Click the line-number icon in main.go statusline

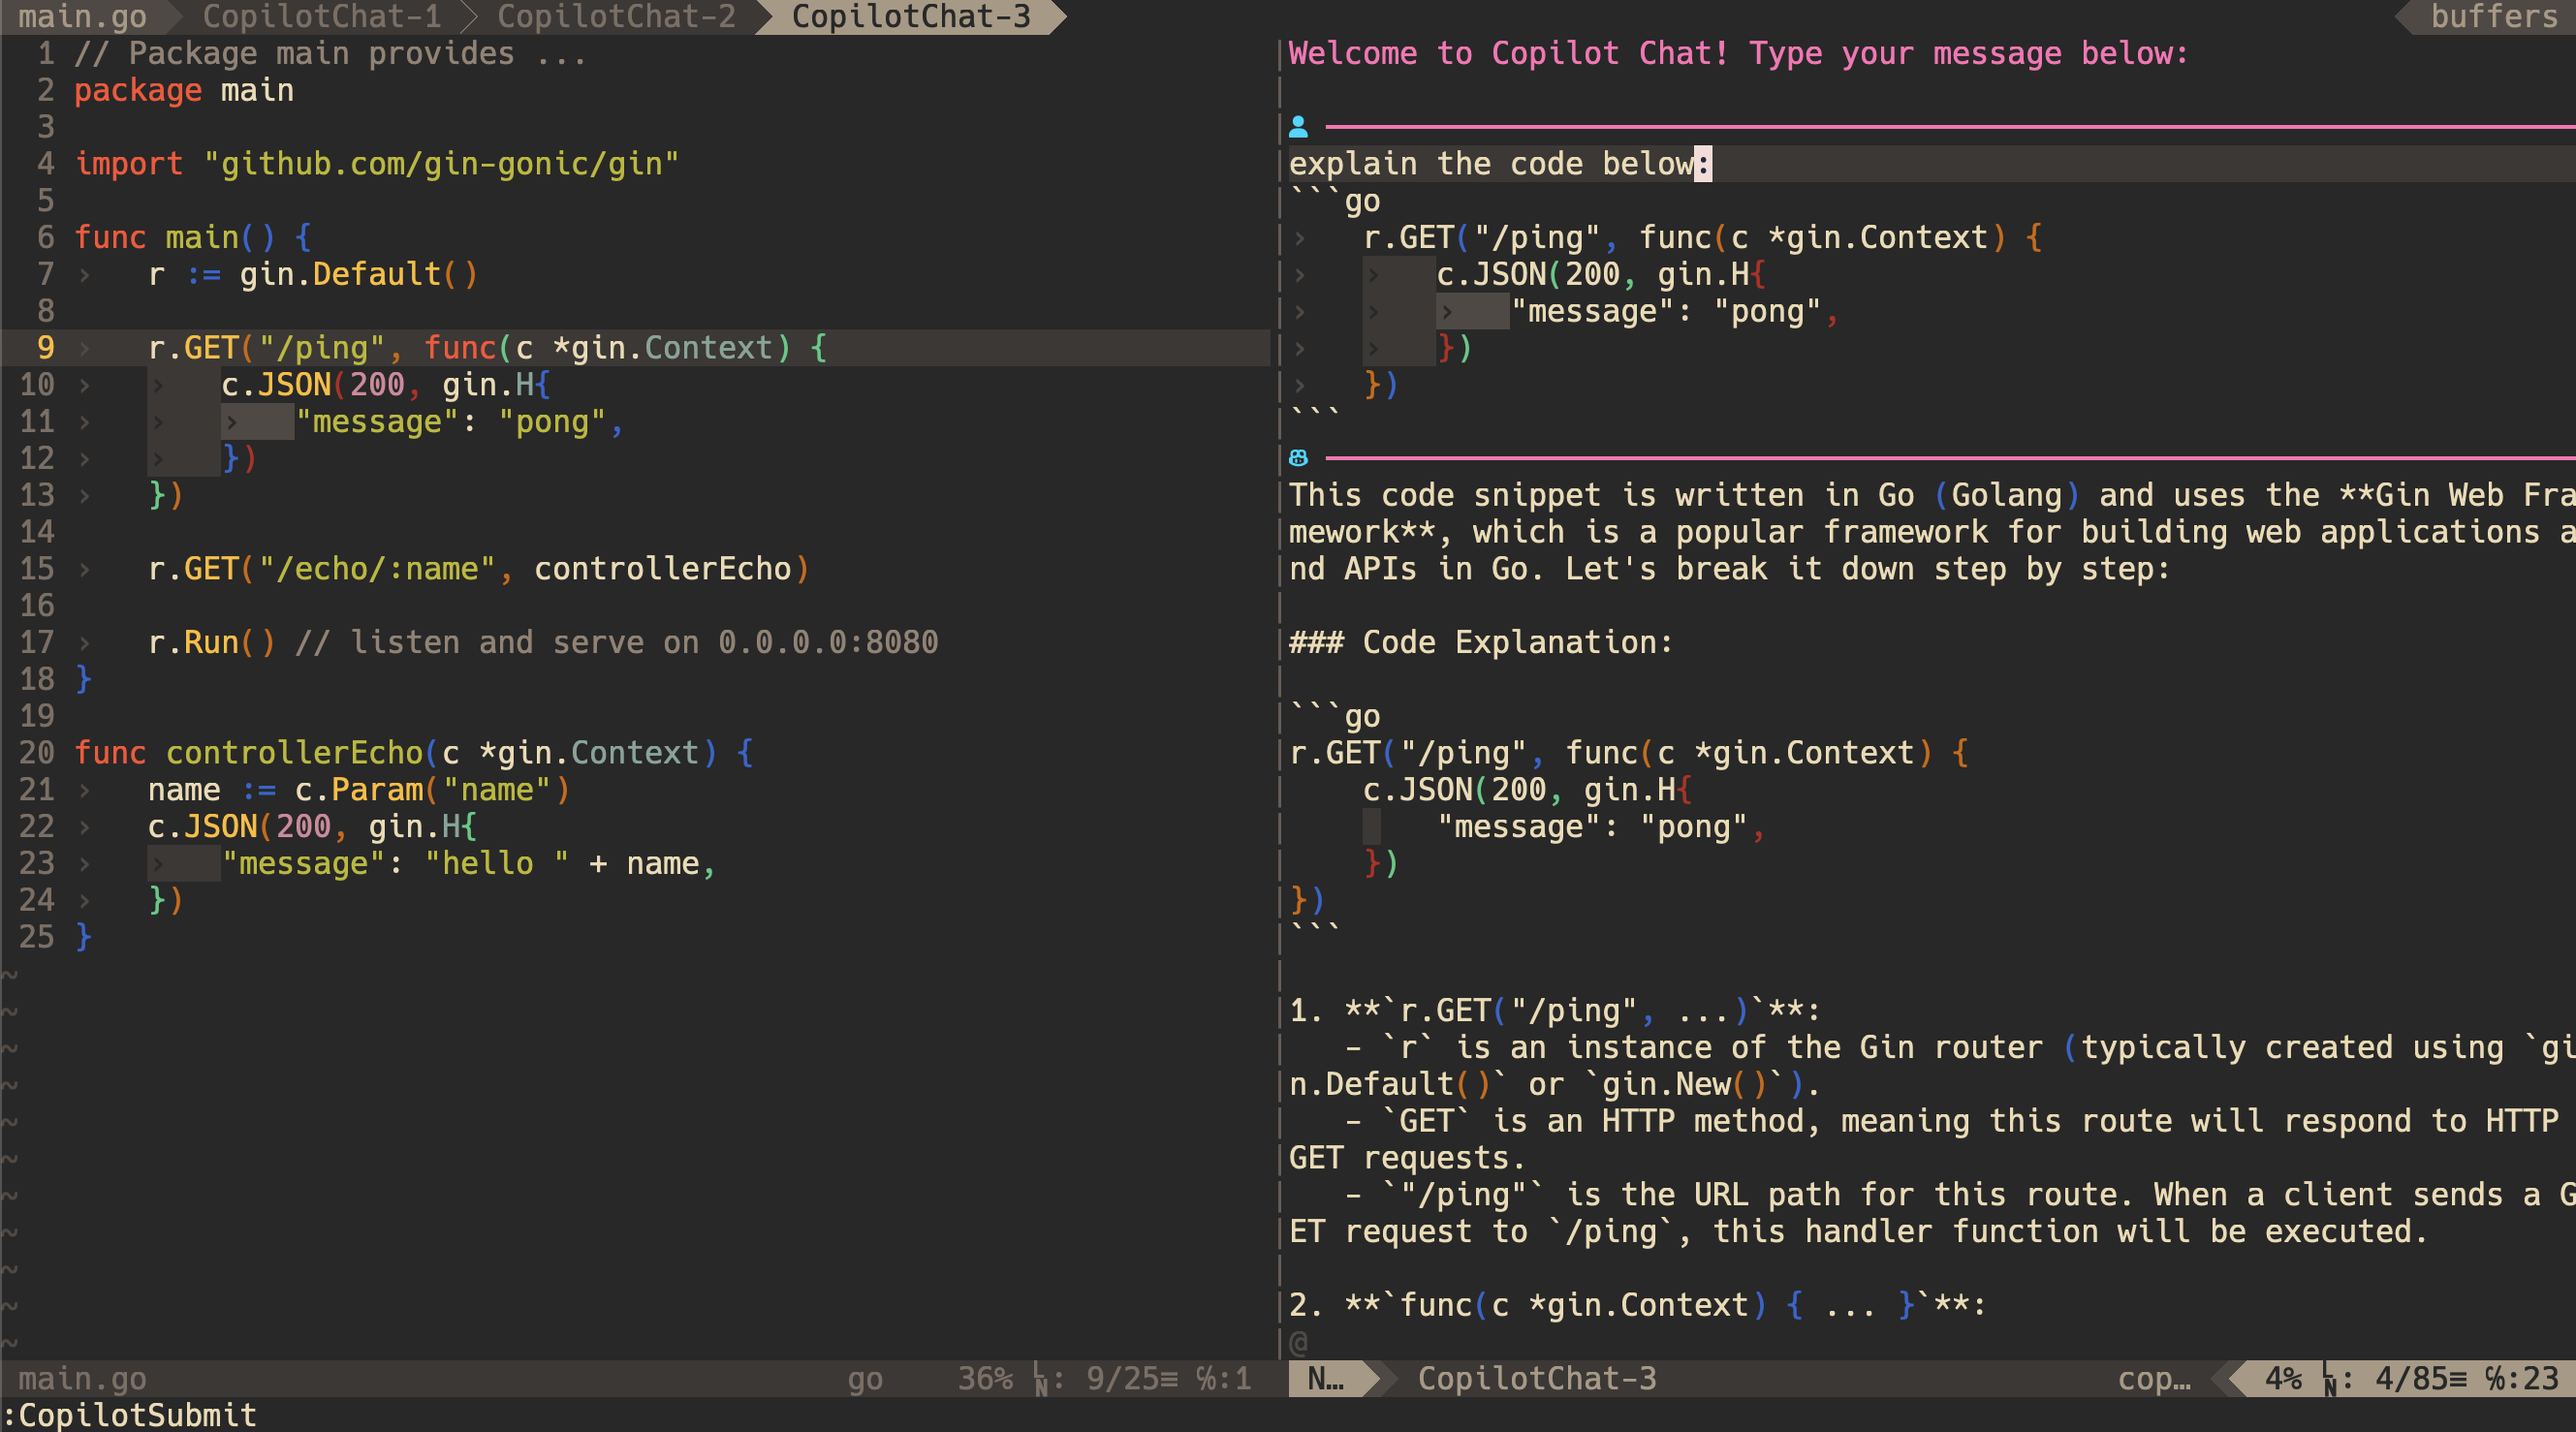point(1040,1379)
